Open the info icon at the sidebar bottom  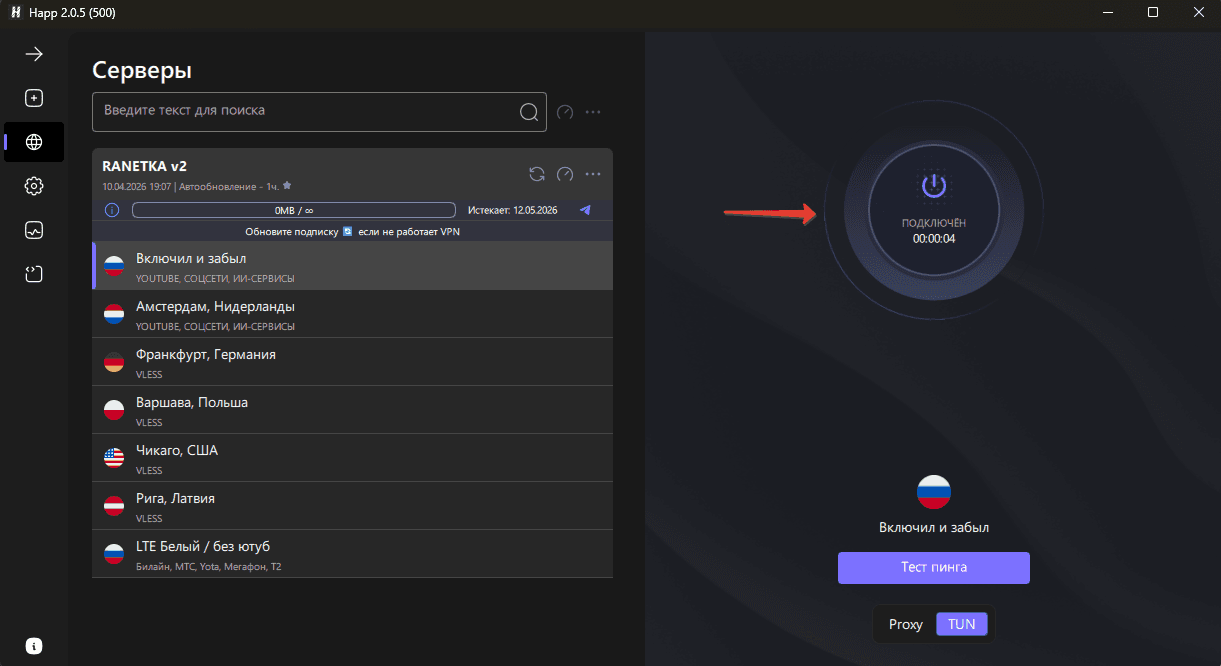point(34,645)
